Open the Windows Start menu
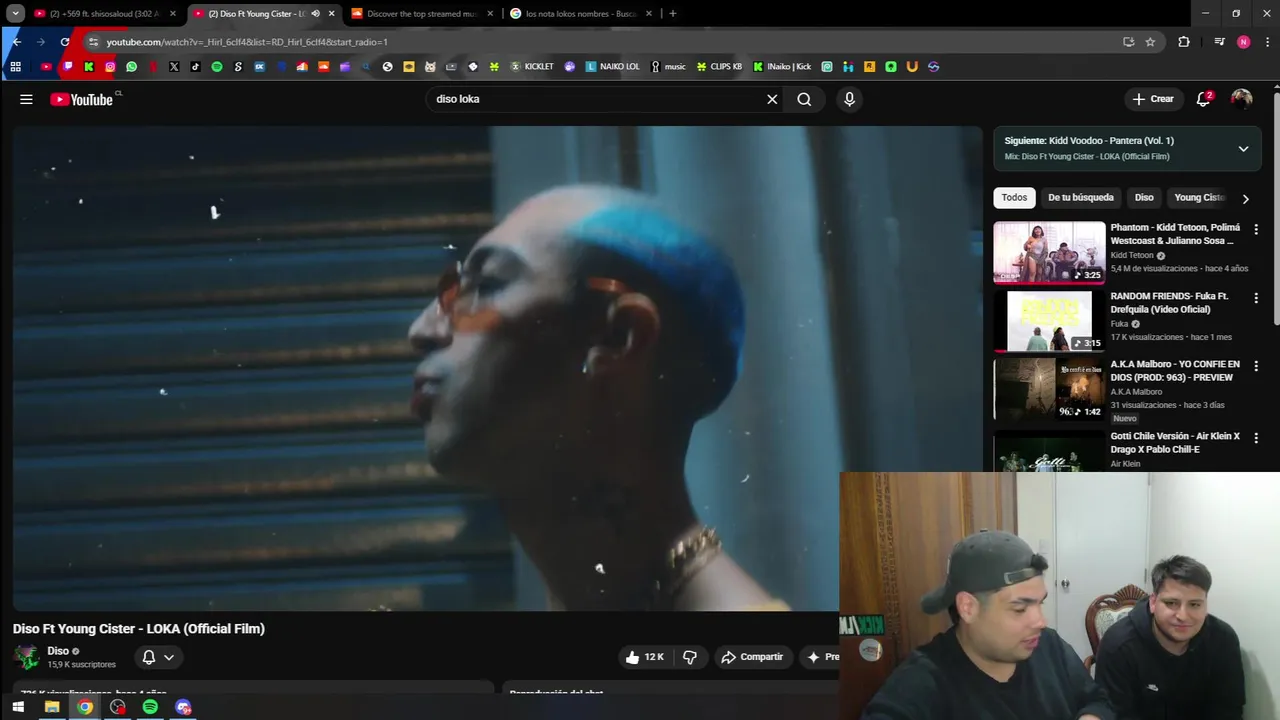The image size is (1280, 720). click(x=18, y=707)
